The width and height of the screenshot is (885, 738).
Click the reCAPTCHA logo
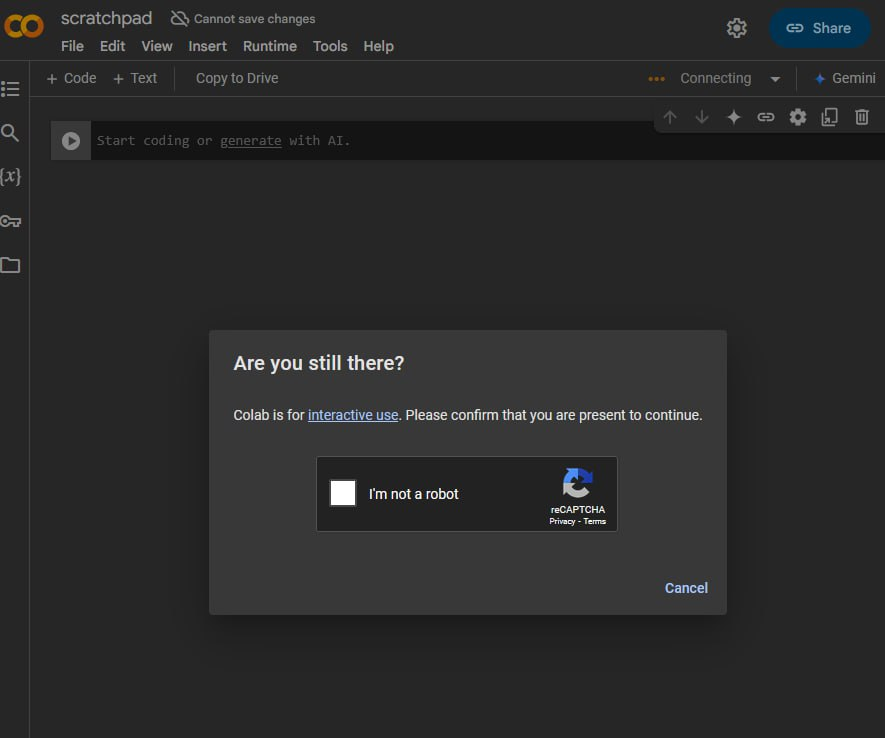pos(577,483)
